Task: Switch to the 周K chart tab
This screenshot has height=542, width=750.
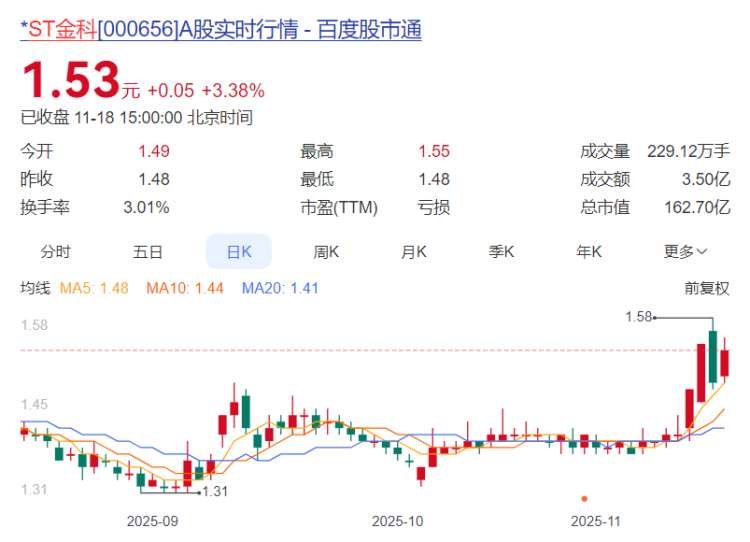Action: 326,252
